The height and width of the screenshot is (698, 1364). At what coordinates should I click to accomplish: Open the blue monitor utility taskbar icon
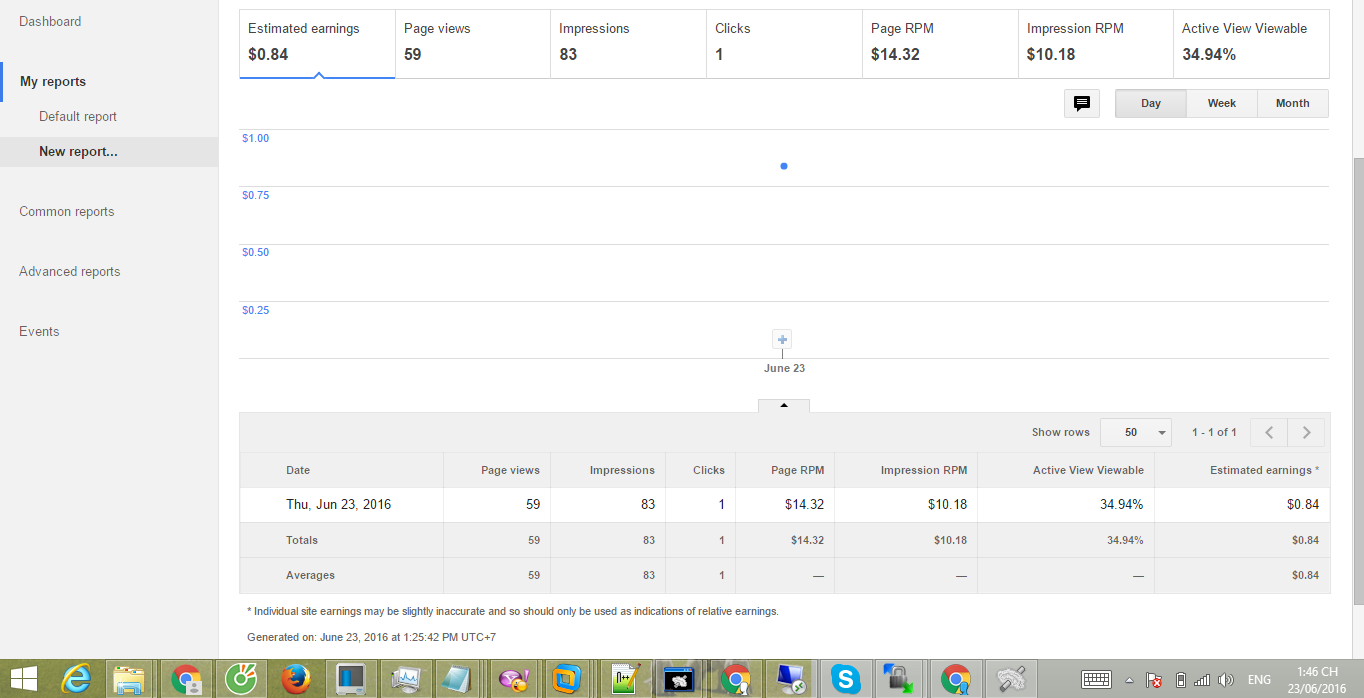[350, 680]
